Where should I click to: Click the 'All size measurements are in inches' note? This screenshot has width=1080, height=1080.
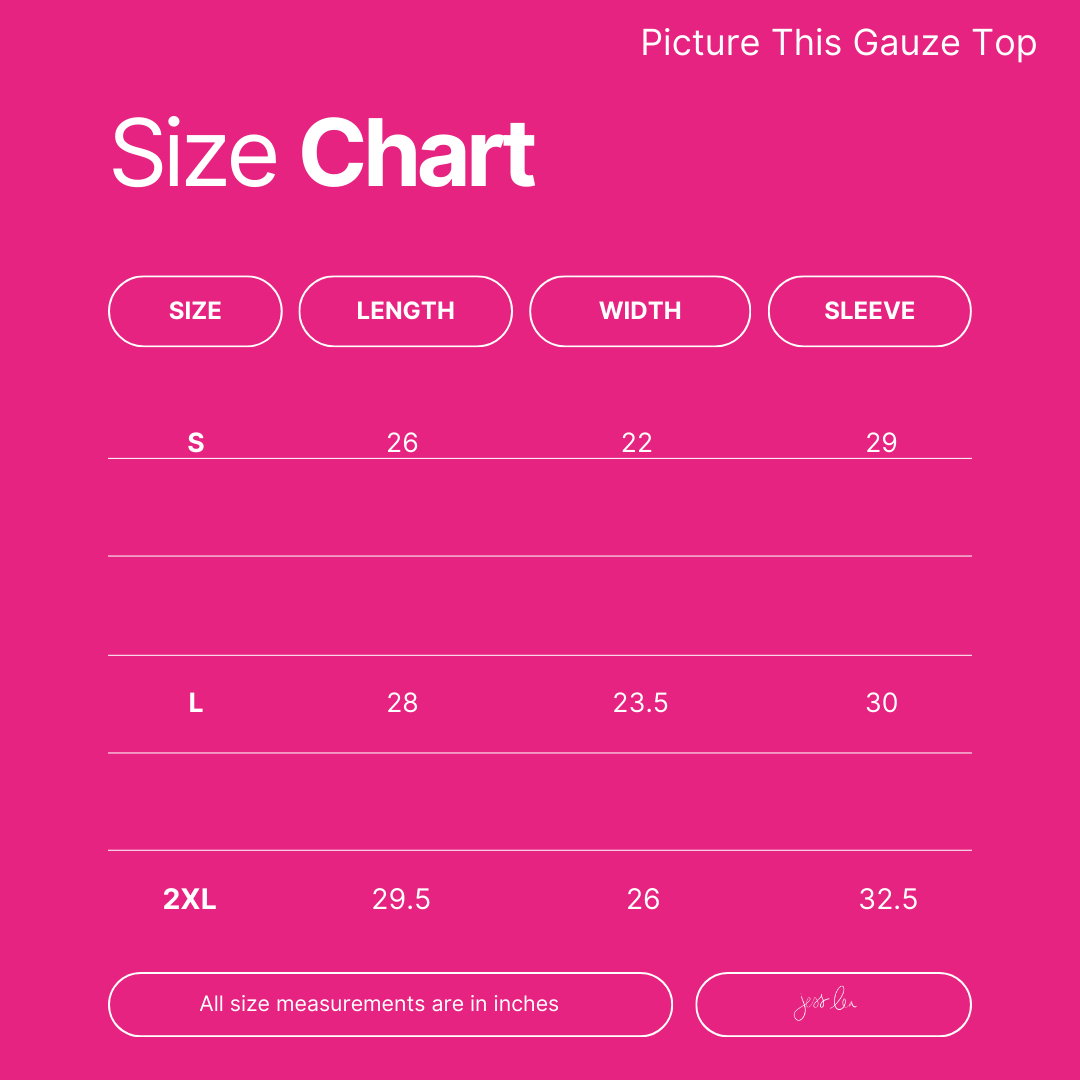click(x=379, y=1004)
